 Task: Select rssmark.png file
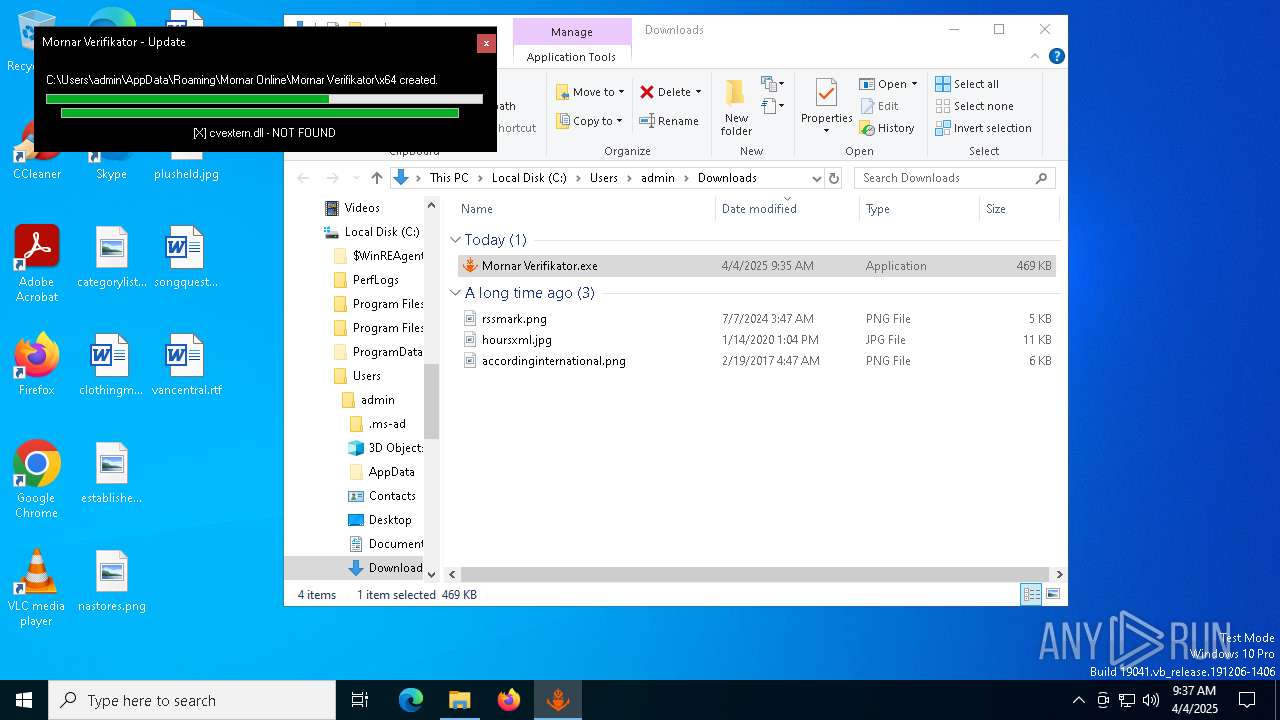[x=756, y=319]
